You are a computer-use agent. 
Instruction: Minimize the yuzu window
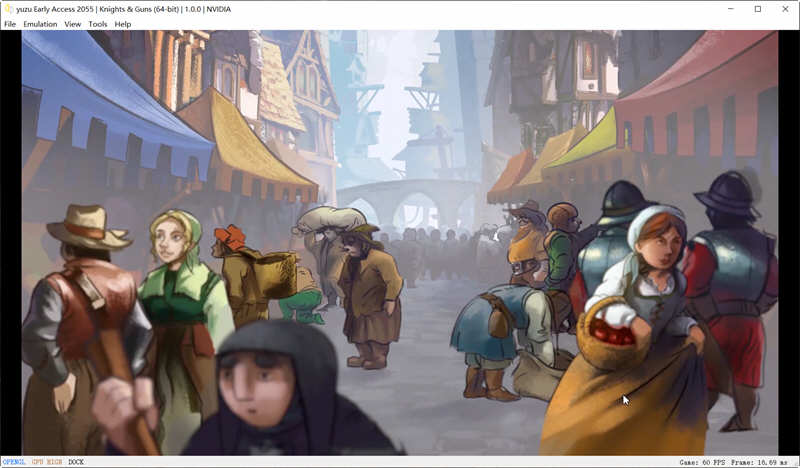pos(731,9)
